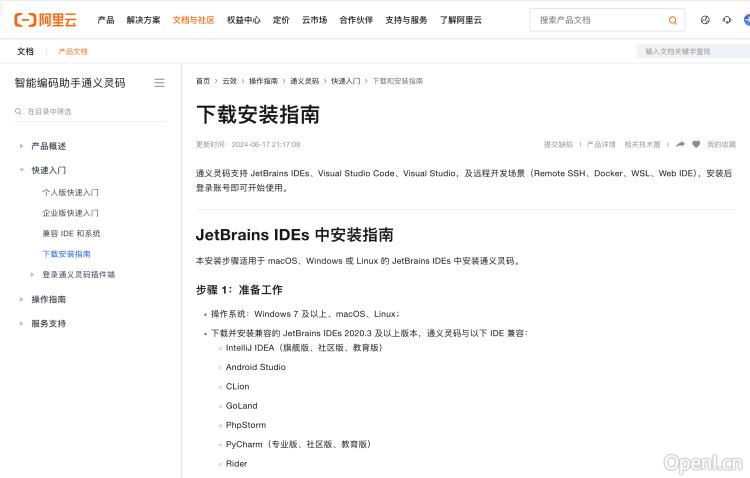750x478 pixels.
Task: Click the 产品文档 link
Action: coord(73,51)
